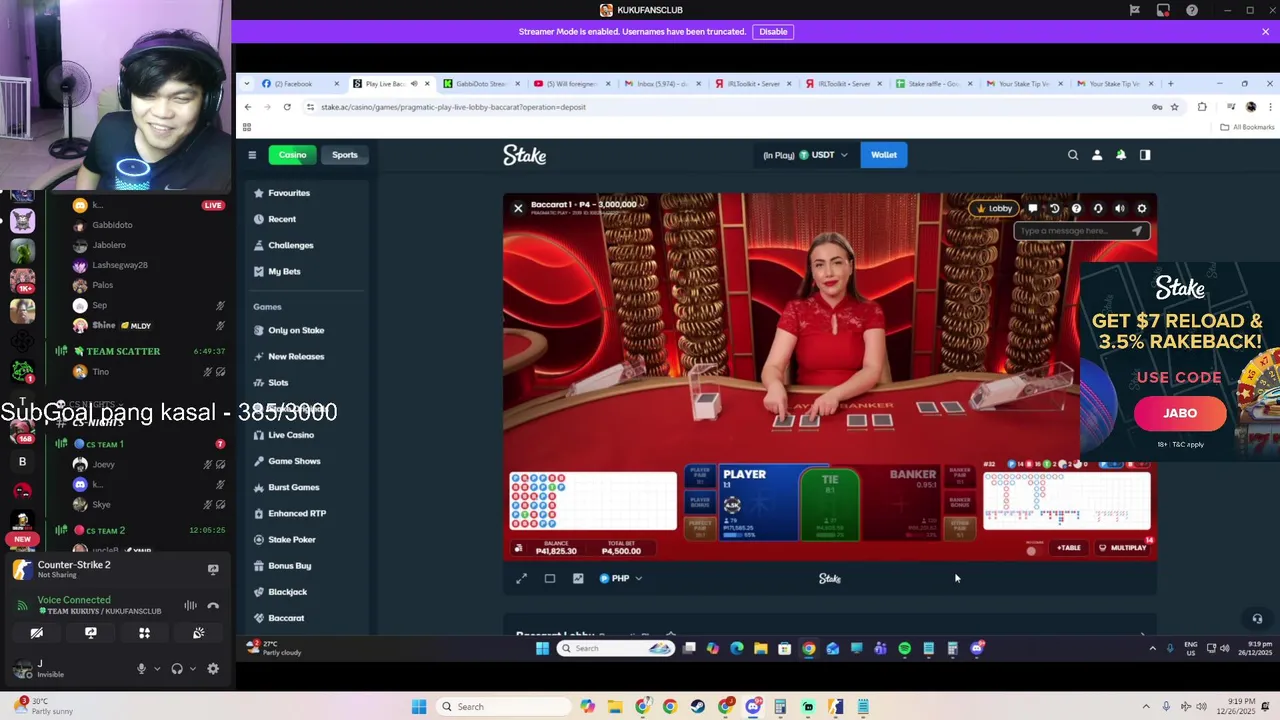Toggle the game chat bubble icon

pyautogui.click(x=1033, y=208)
